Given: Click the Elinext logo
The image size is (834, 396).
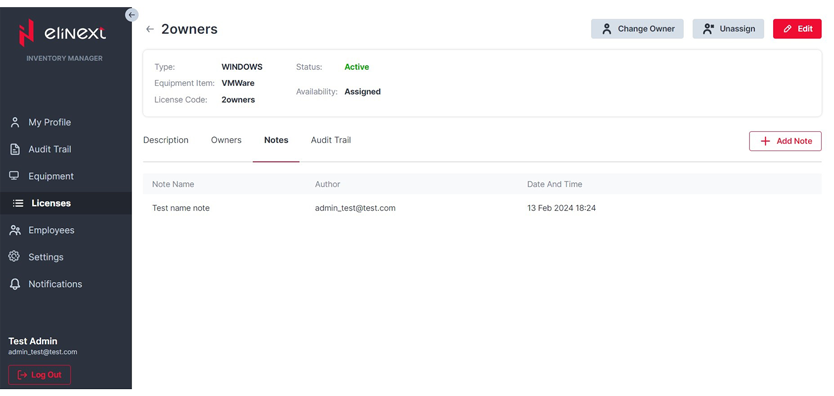Looking at the screenshot, I should 62,33.
